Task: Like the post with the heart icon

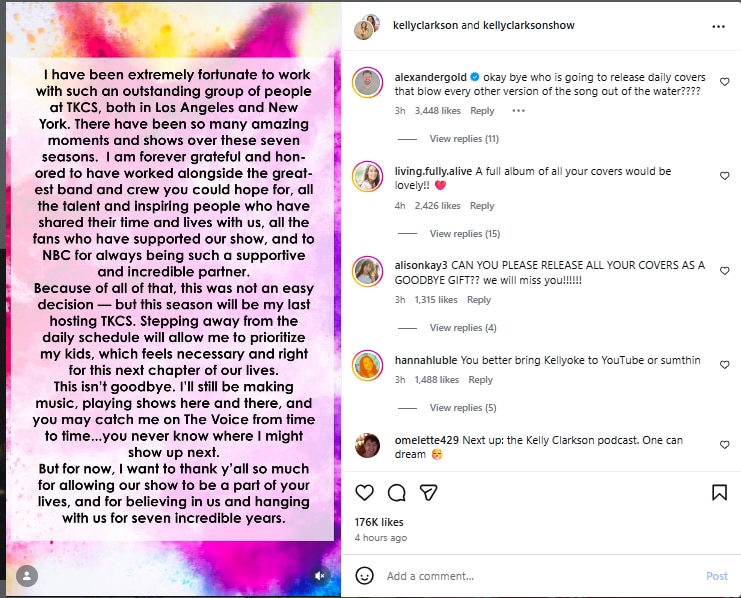Action: pyautogui.click(x=365, y=492)
